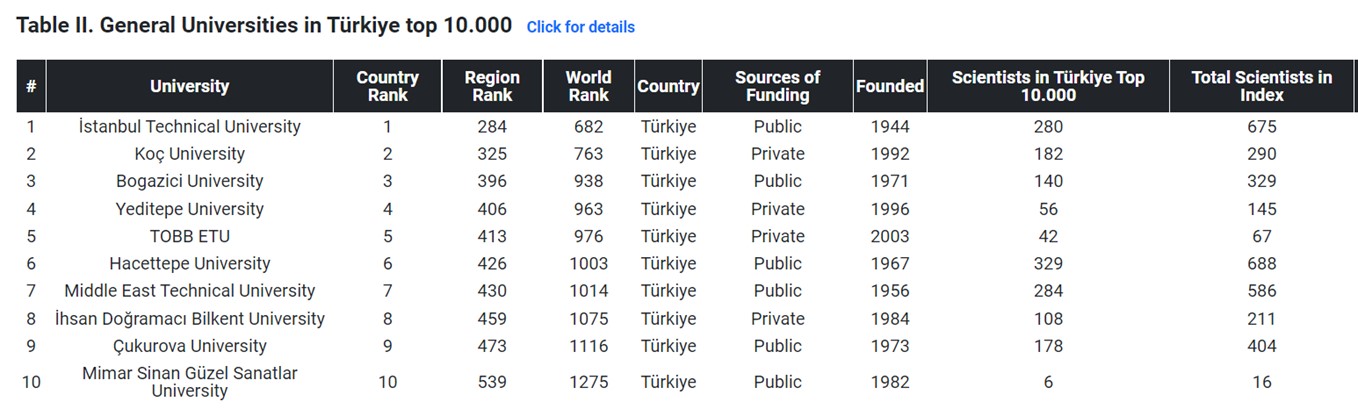Sort by Region Rank column header
1358x409 pixels.
coord(492,86)
